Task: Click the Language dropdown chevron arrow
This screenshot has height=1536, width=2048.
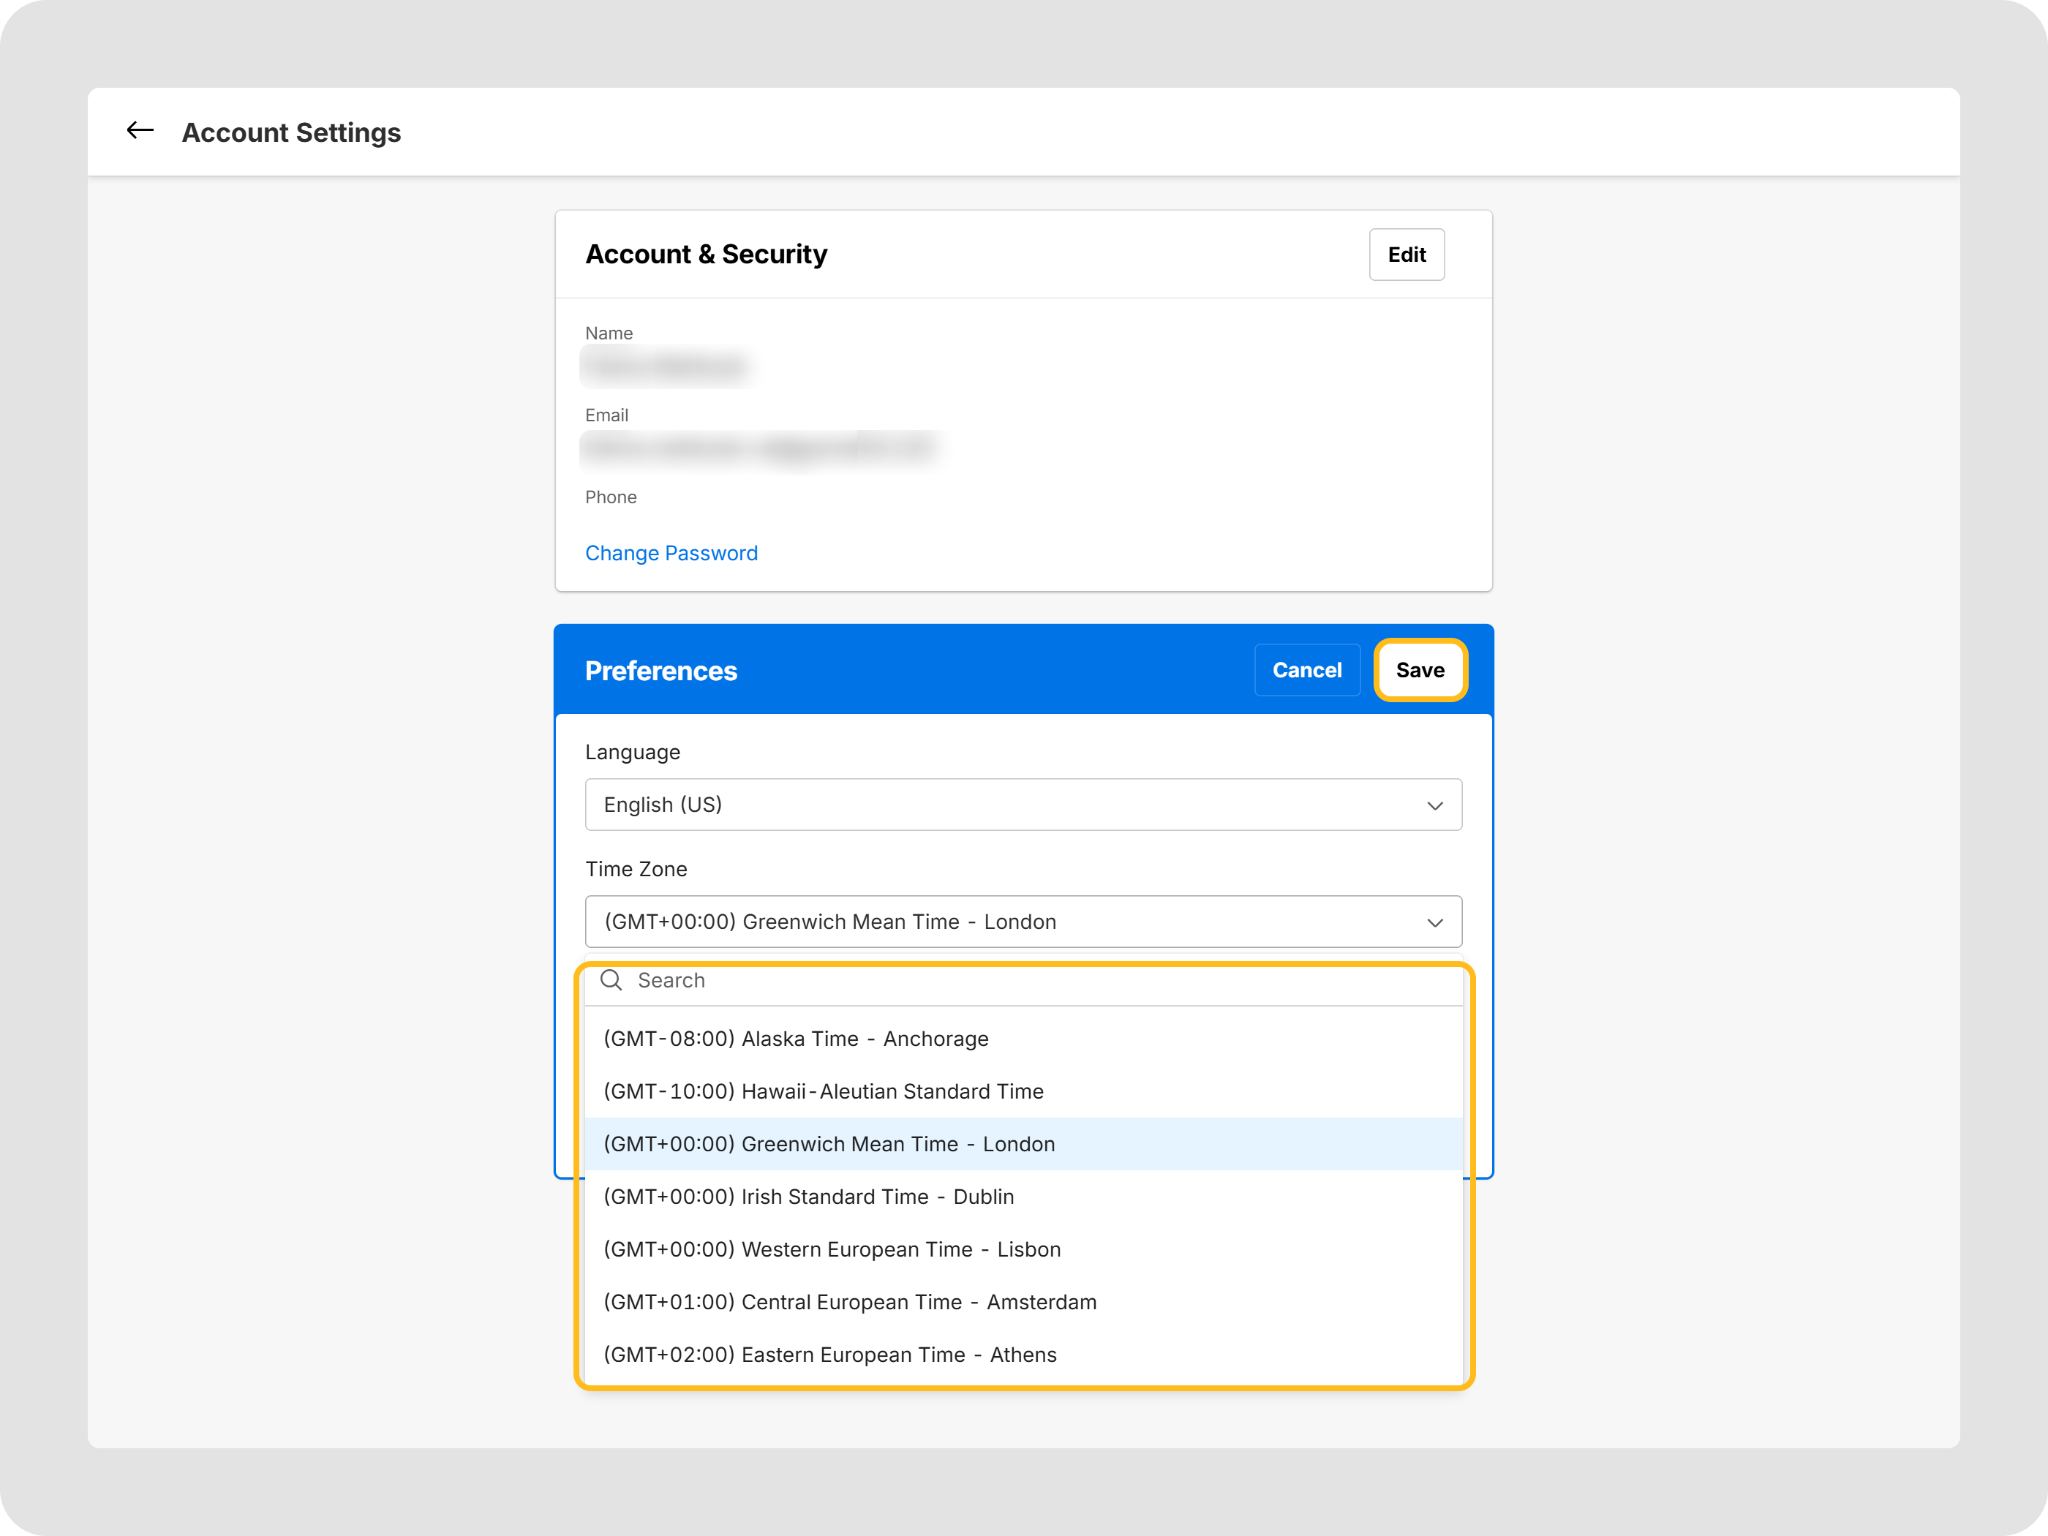Action: (1434, 805)
